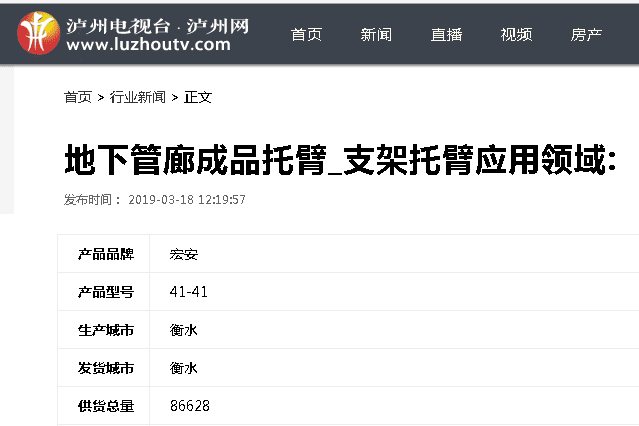The height and width of the screenshot is (426, 639).
Task: Click the 发货城市 row label
Action: 106,368
